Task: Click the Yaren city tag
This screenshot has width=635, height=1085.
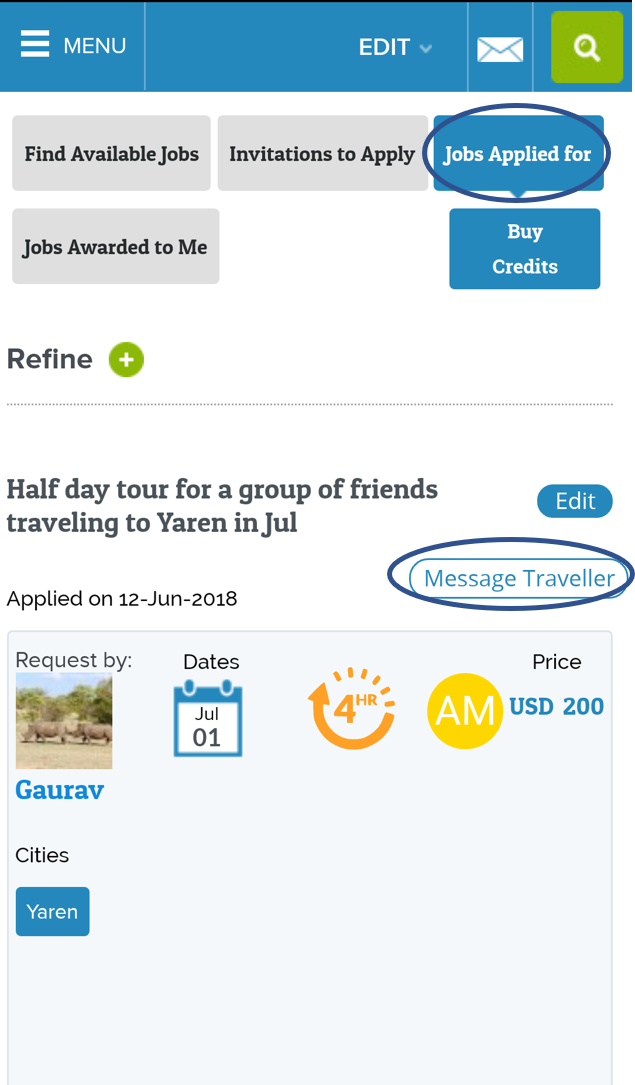Action: [52, 912]
